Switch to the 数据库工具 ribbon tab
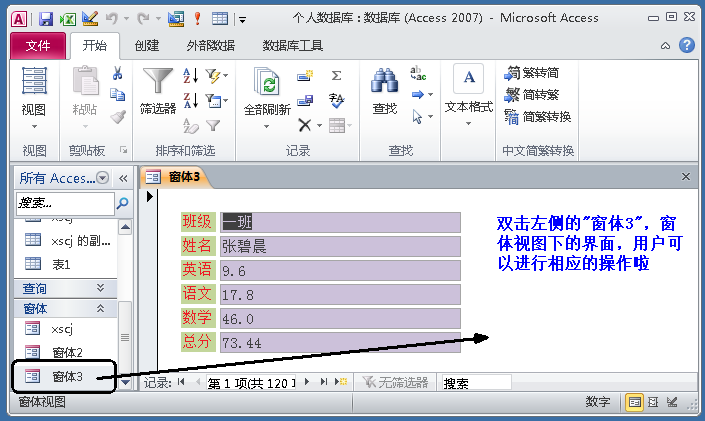The width and height of the screenshot is (705, 421). pyautogui.click(x=293, y=45)
